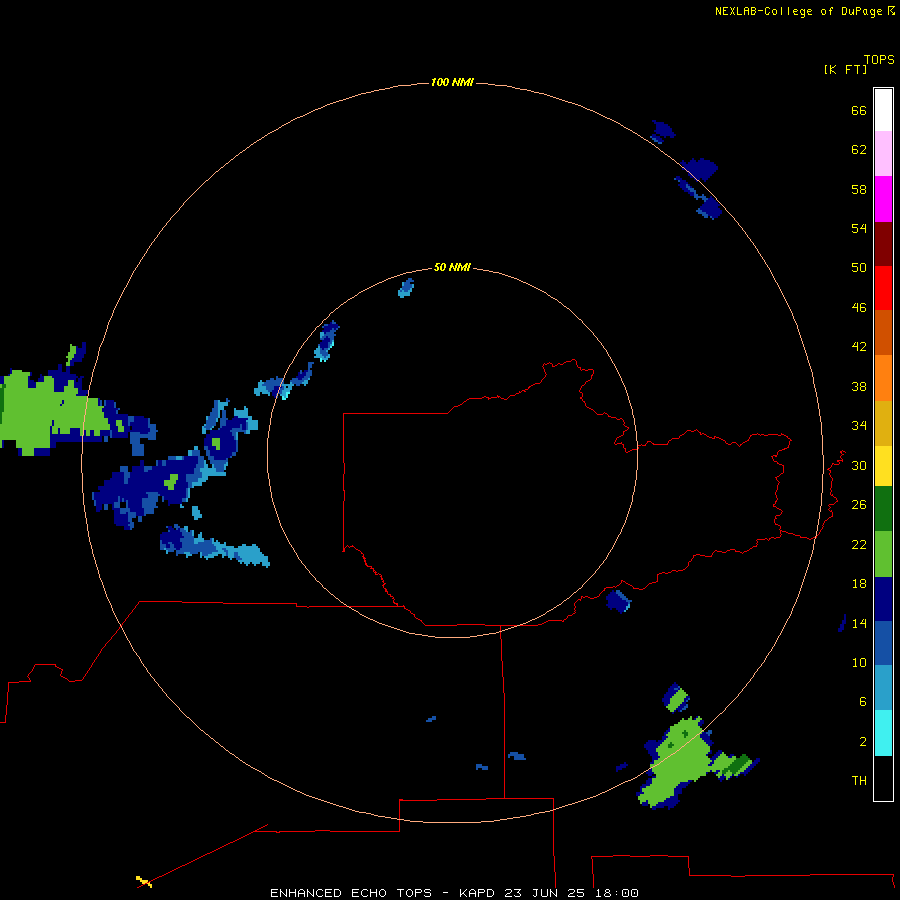Select the 54 legend value
900x900 pixels.
click(x=859, y=228)
